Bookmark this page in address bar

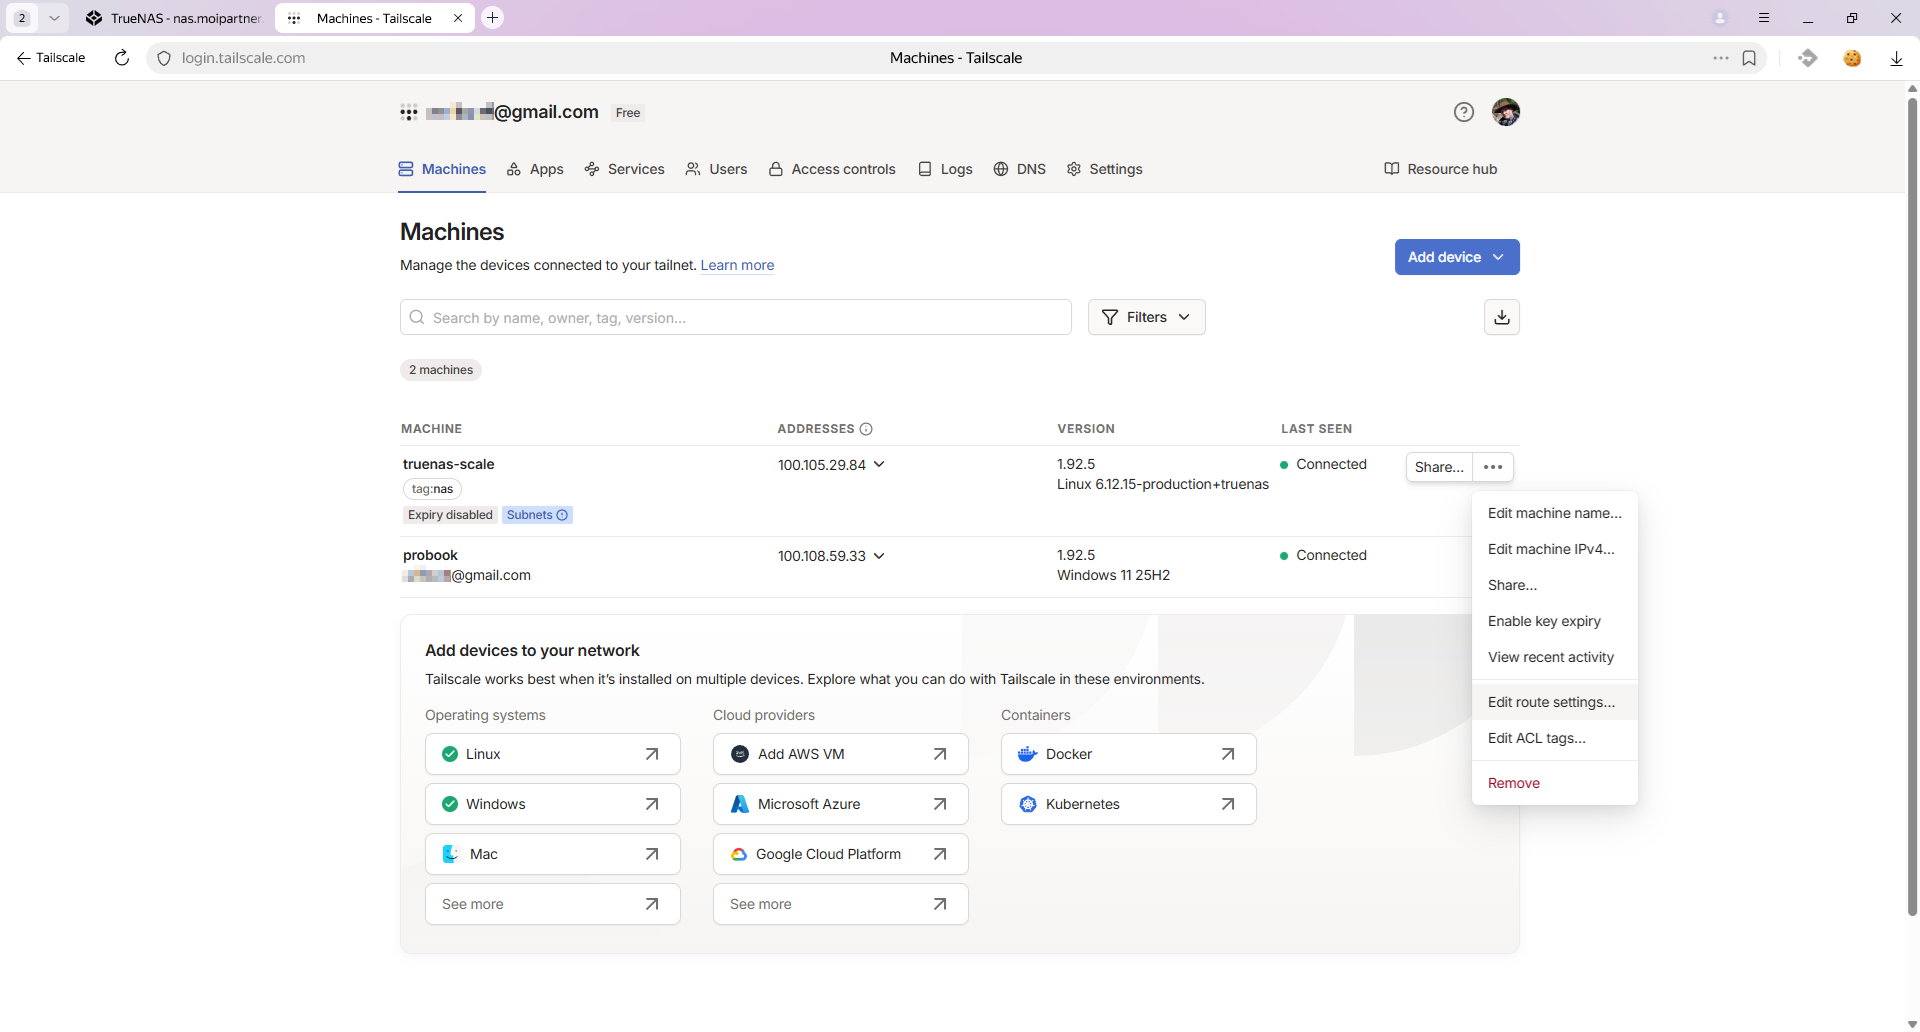click(1749, 58)
